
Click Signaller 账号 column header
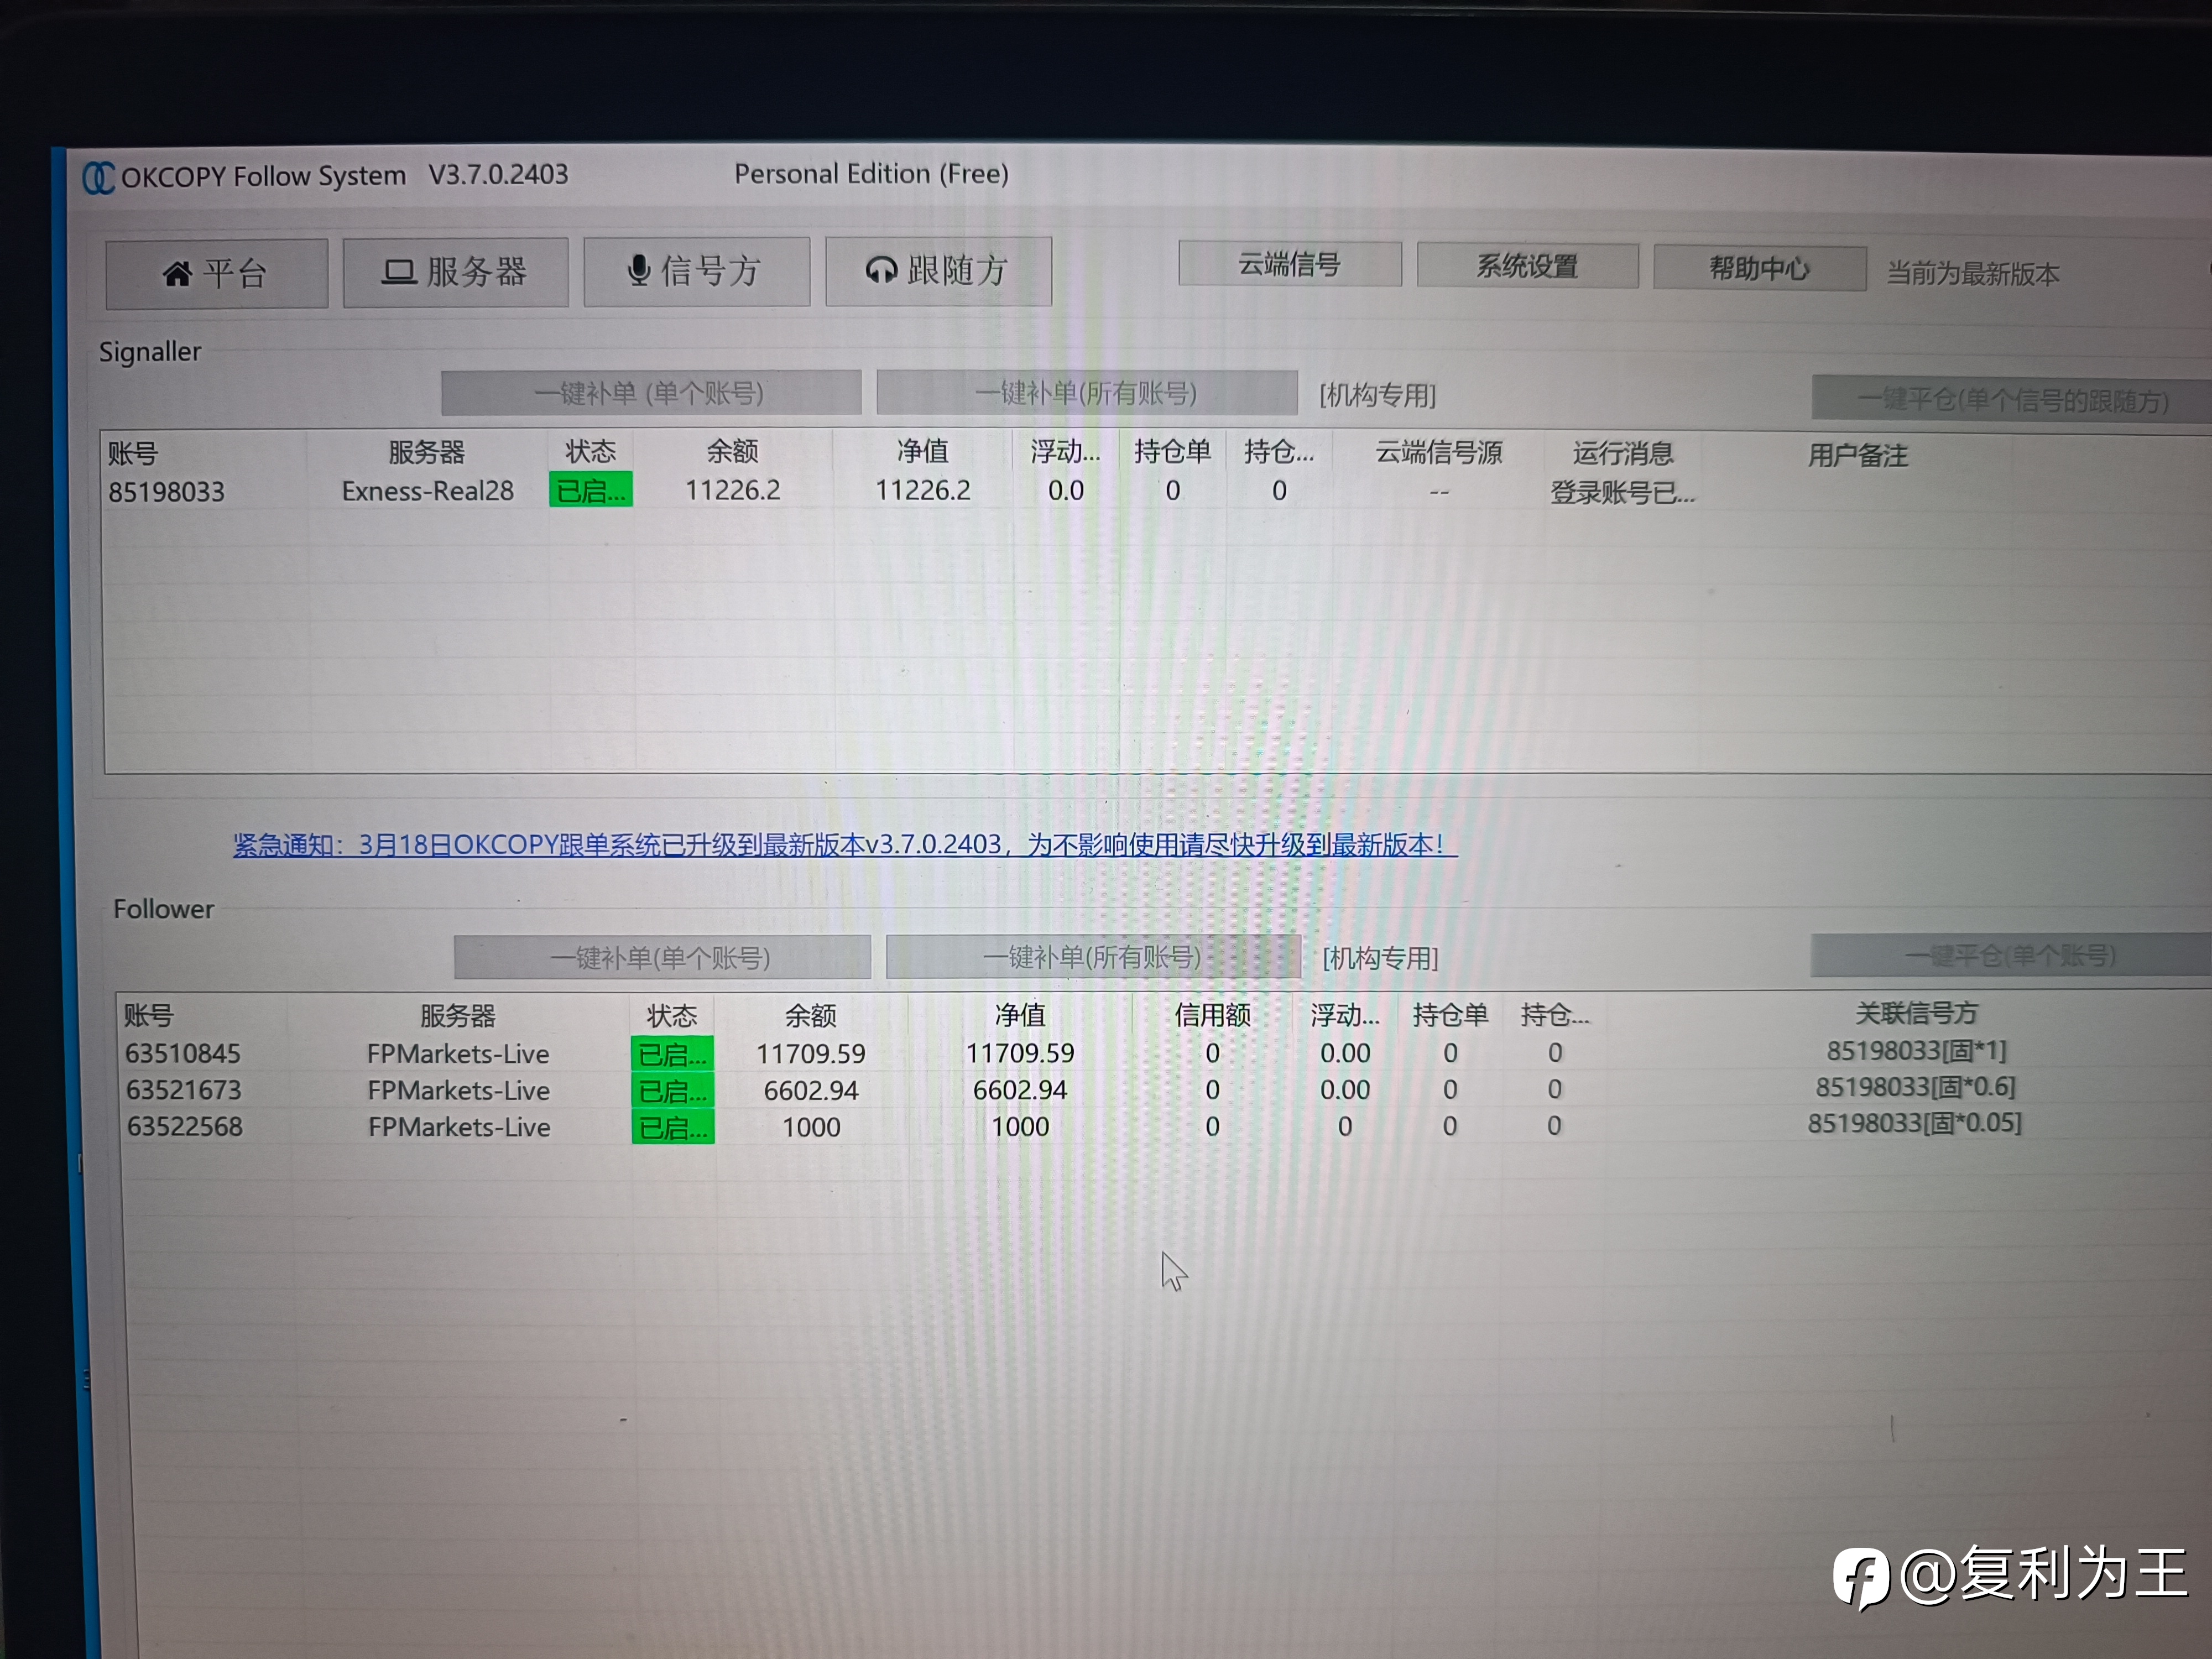point(133,454)
